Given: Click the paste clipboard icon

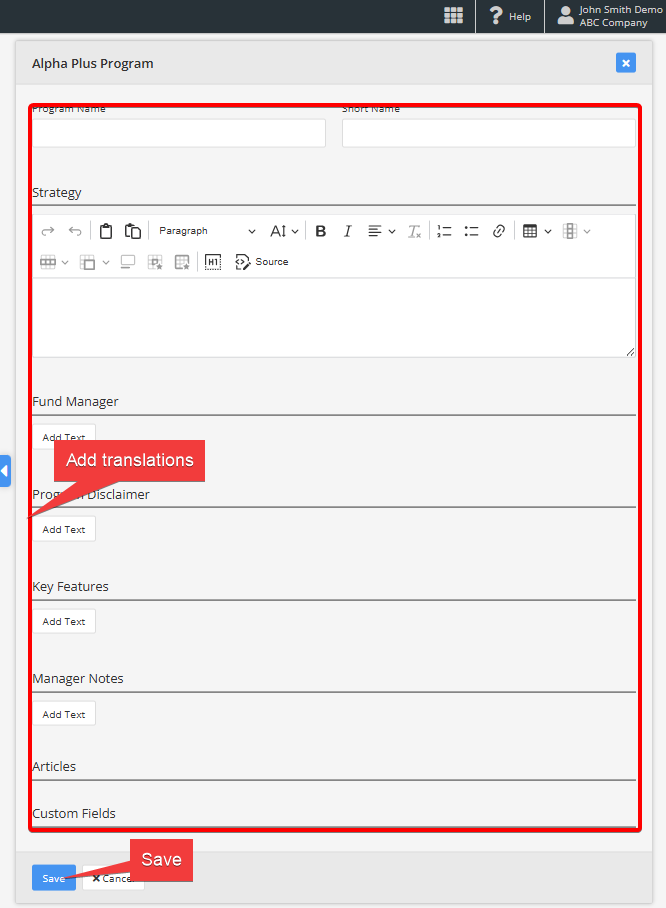Looking at the screenshot, I should point(106,231).
